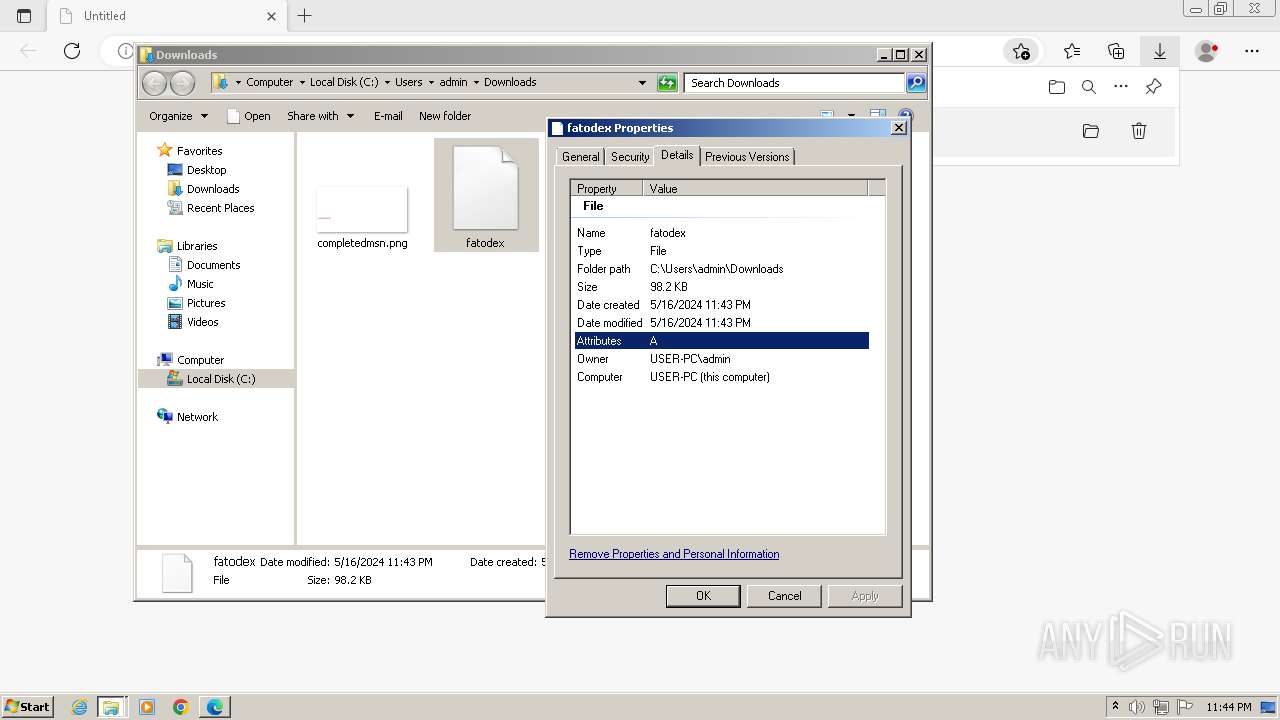This screenshot has width=1280, height=720.
Task: Switch to the Details tab
Action: (x=677, y=155)
